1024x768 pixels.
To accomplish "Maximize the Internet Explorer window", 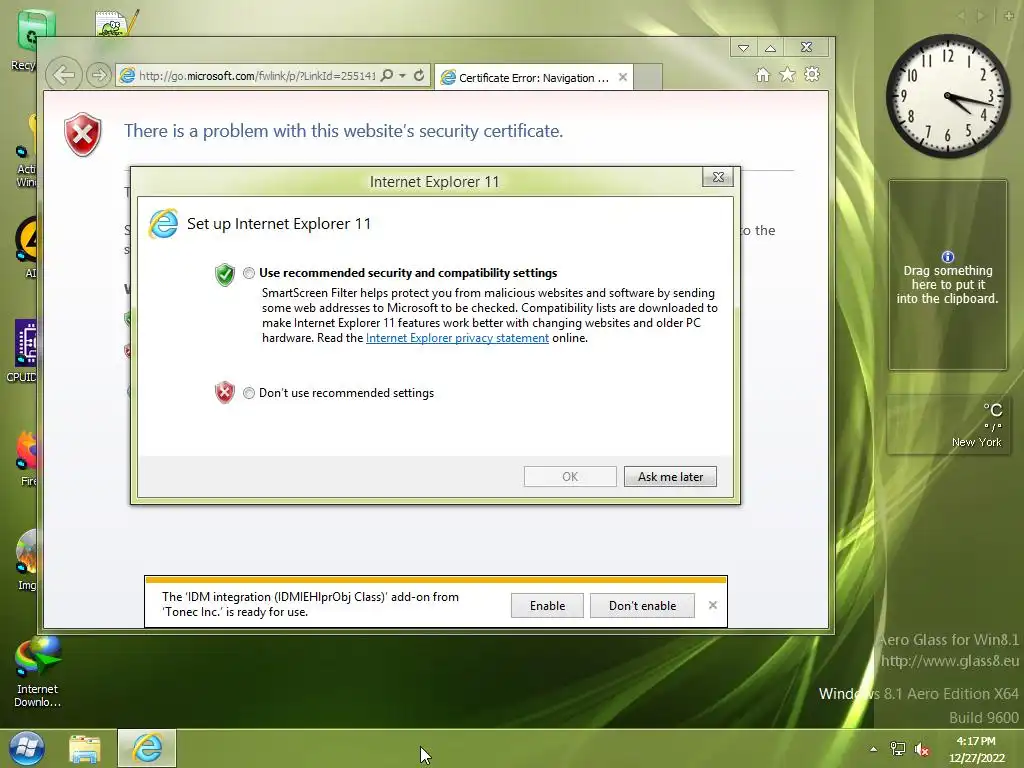I will 771,48.
